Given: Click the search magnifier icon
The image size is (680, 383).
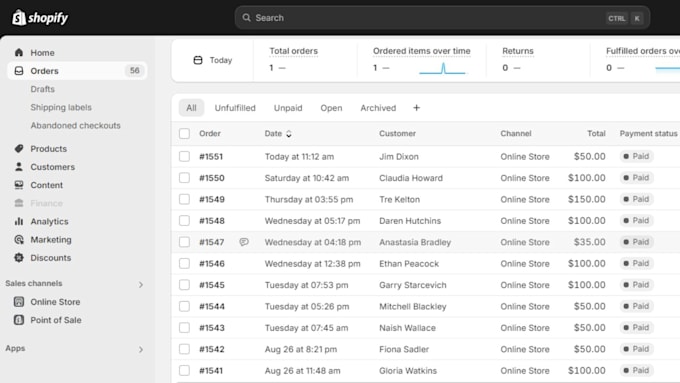Looking at the screenshot, I should [246, 18].
